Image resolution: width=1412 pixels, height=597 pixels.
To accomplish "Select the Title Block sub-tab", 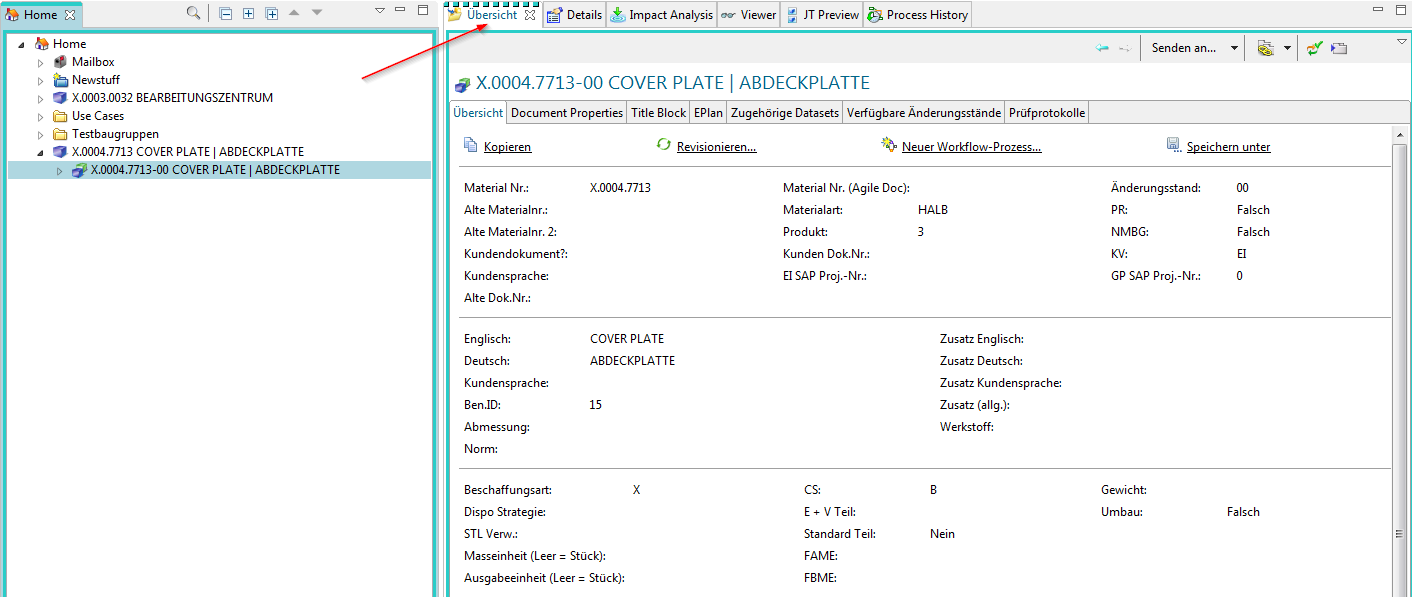I will coord(658,113).
